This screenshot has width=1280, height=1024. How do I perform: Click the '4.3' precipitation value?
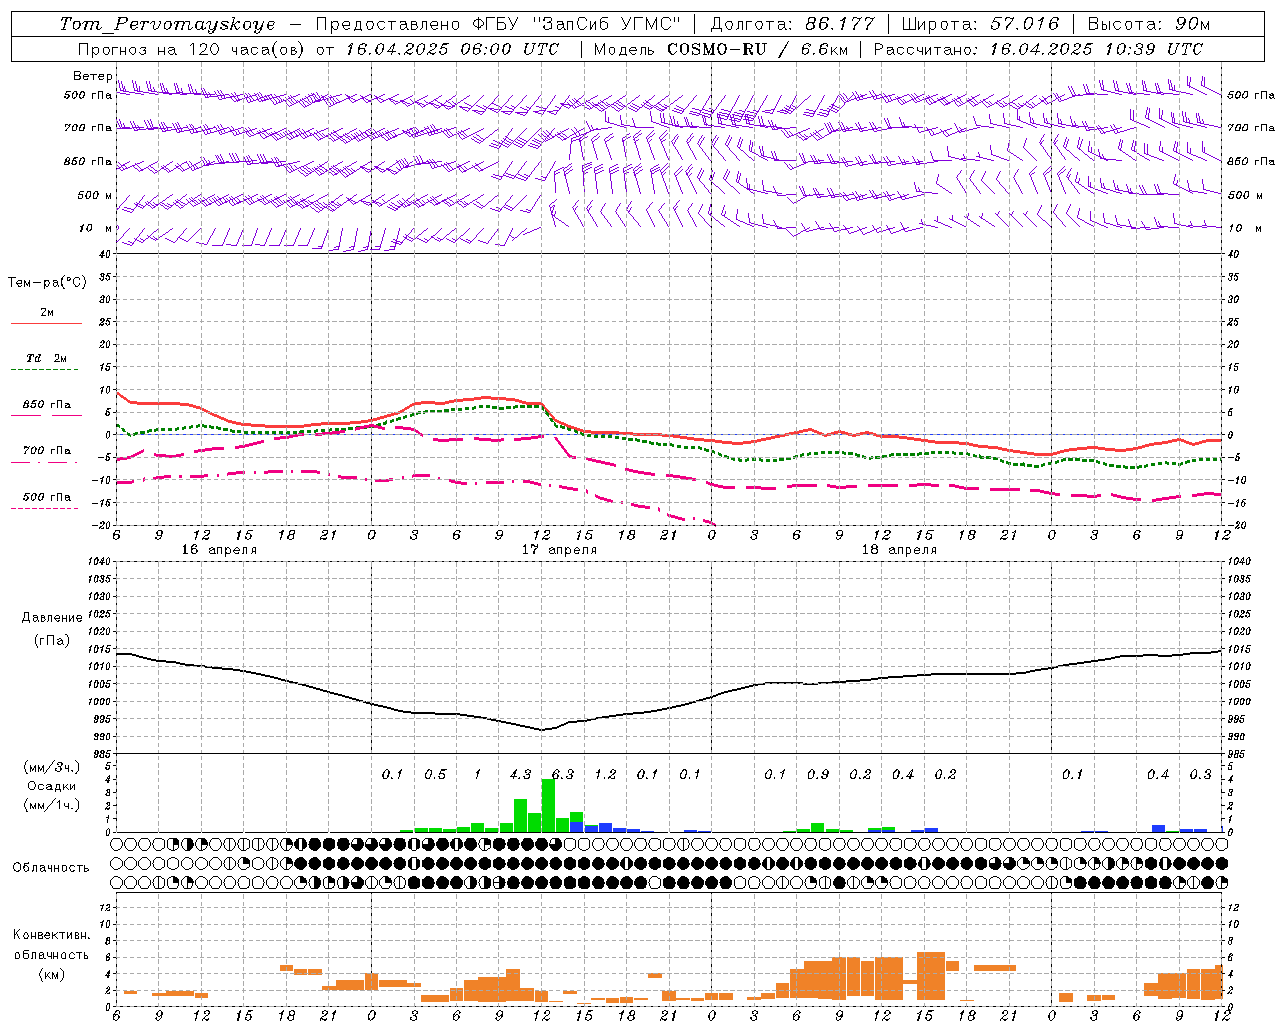(520, 775)
